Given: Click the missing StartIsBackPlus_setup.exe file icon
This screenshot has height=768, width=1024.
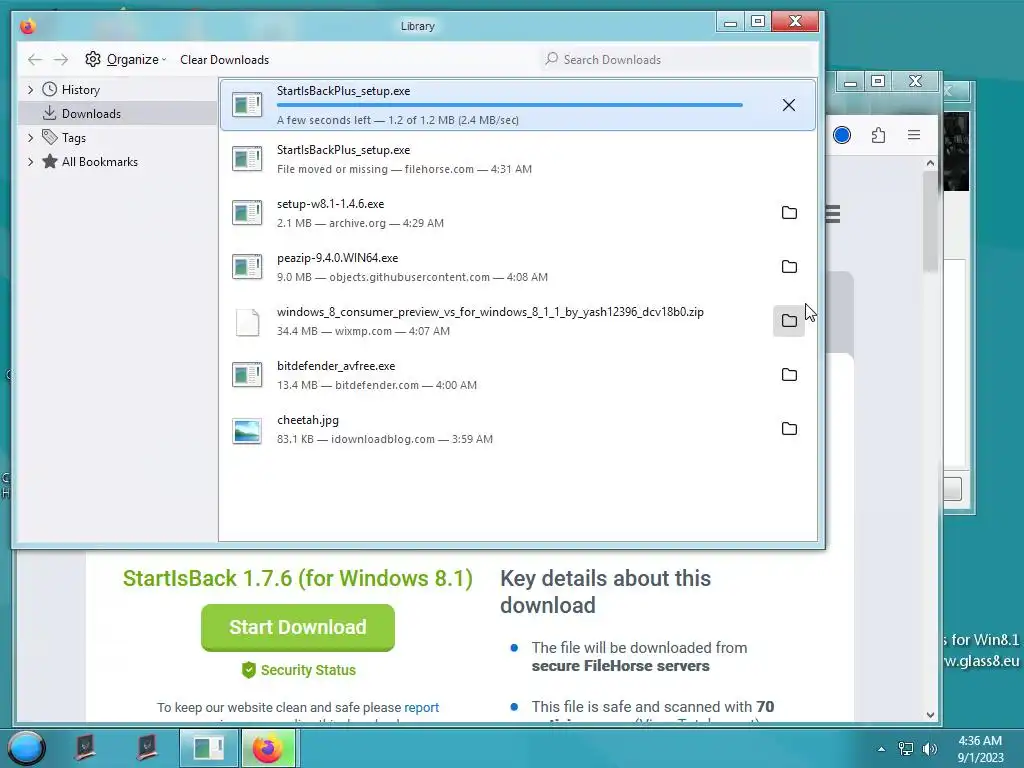Looking at the screenshot, I should point(247,159).
